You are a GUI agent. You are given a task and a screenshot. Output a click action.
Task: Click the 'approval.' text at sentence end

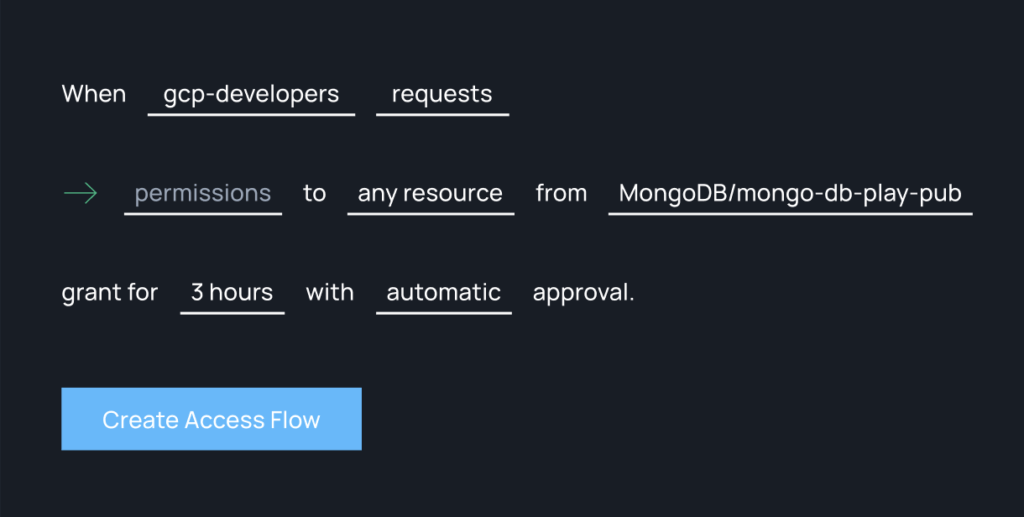point(583,292)
